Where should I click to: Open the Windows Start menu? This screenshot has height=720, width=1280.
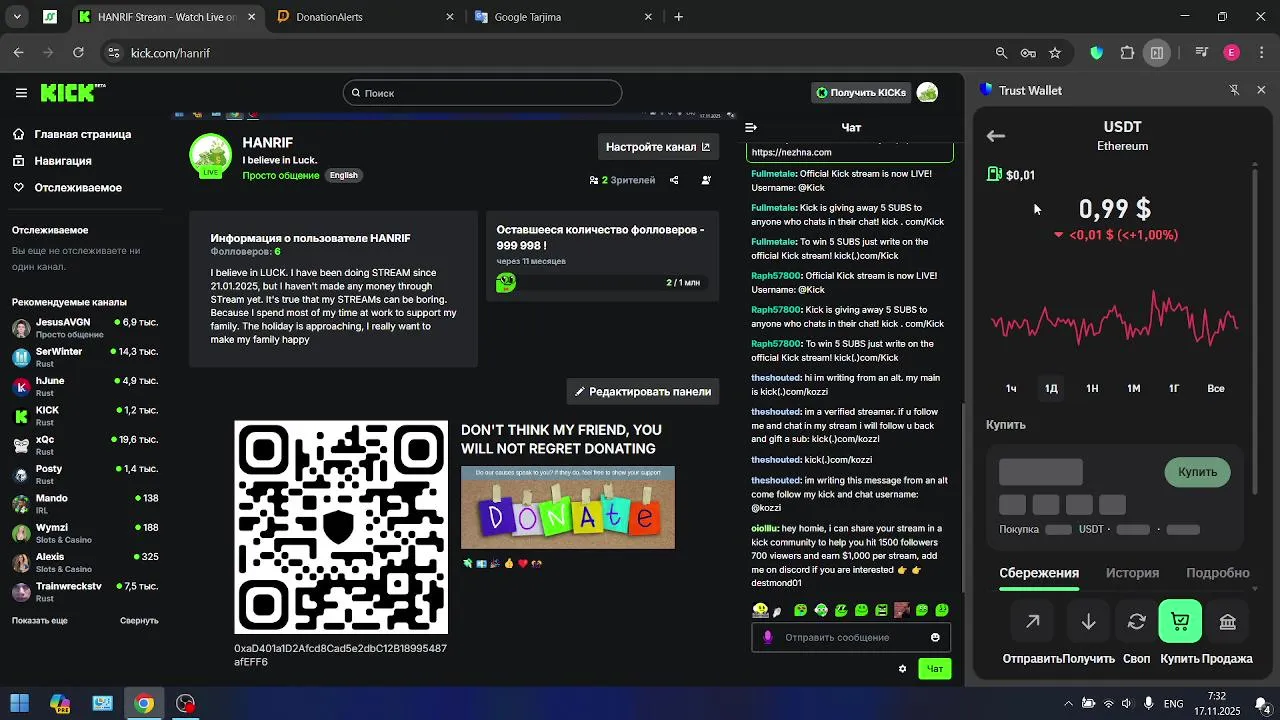point(19,703)
